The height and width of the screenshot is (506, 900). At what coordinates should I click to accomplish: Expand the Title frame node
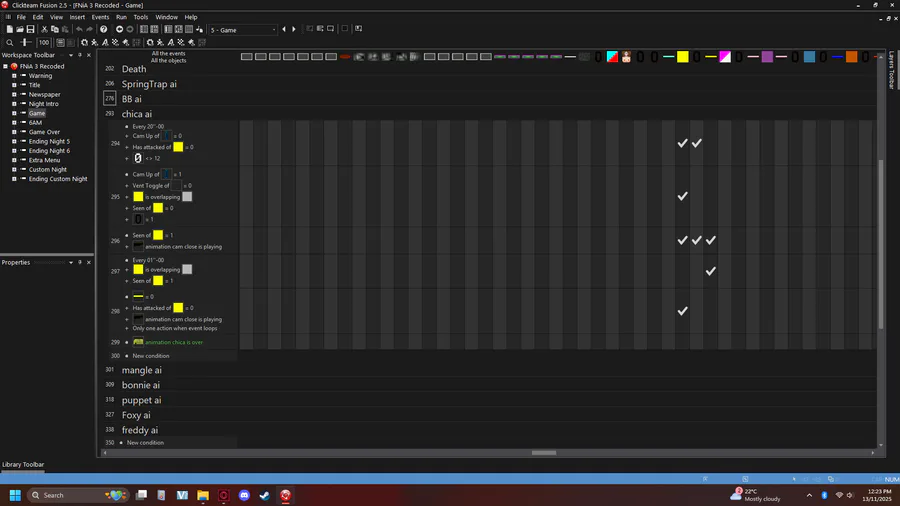click(x=14, y=85)
